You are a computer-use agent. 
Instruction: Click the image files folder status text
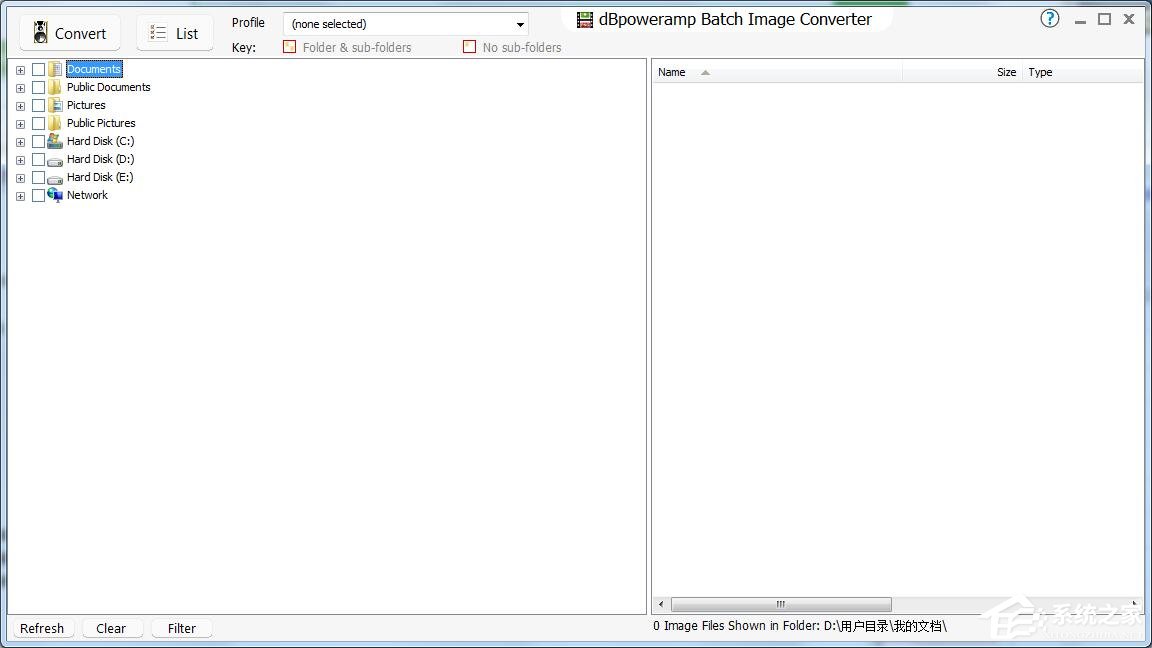coord(800,626)
